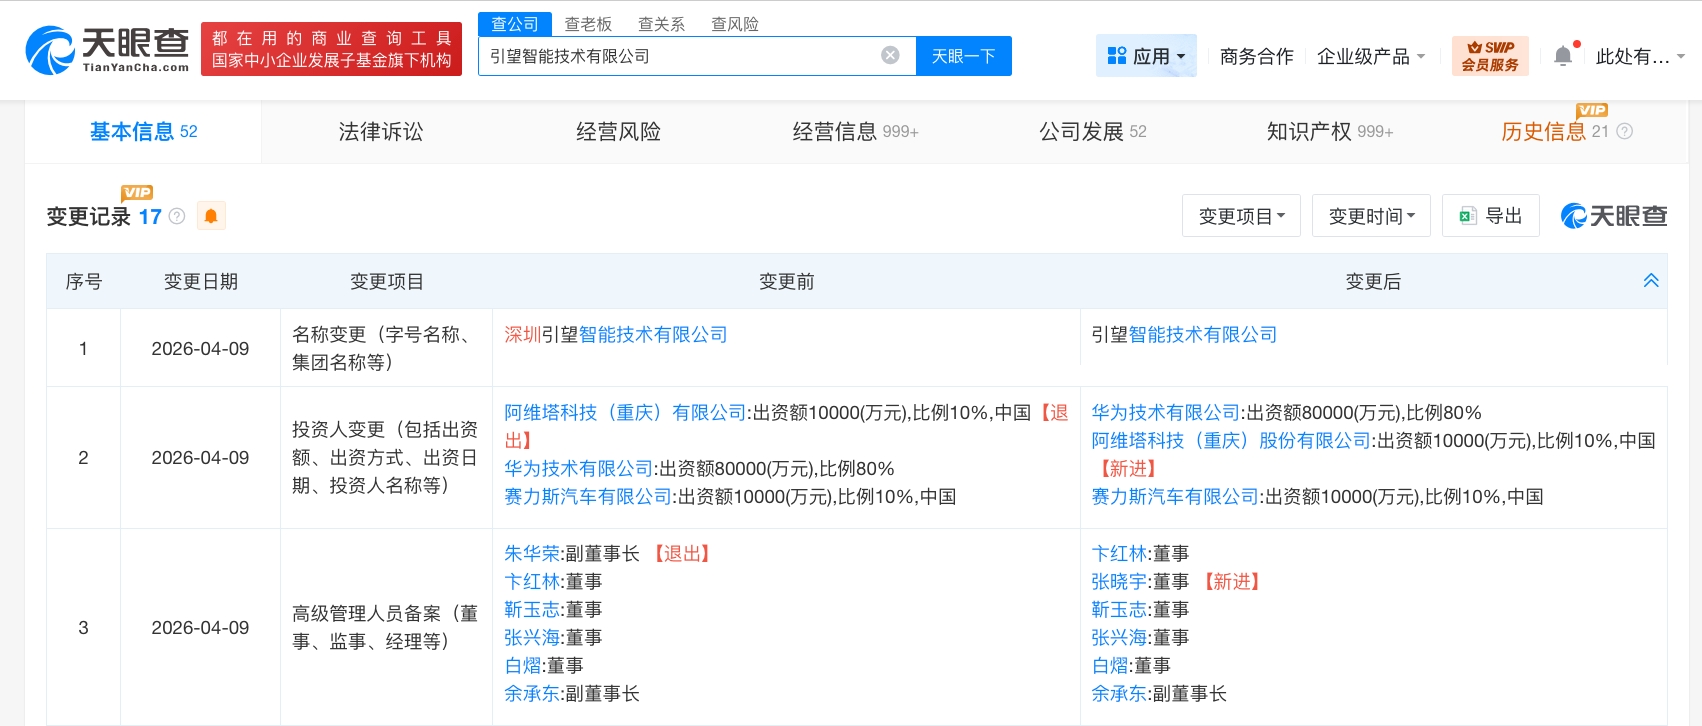The height and width of the screenshot is (726, 1702).
Task: Open the notification bell in header
Action: pyautogui.click(x=1563, y=57)
